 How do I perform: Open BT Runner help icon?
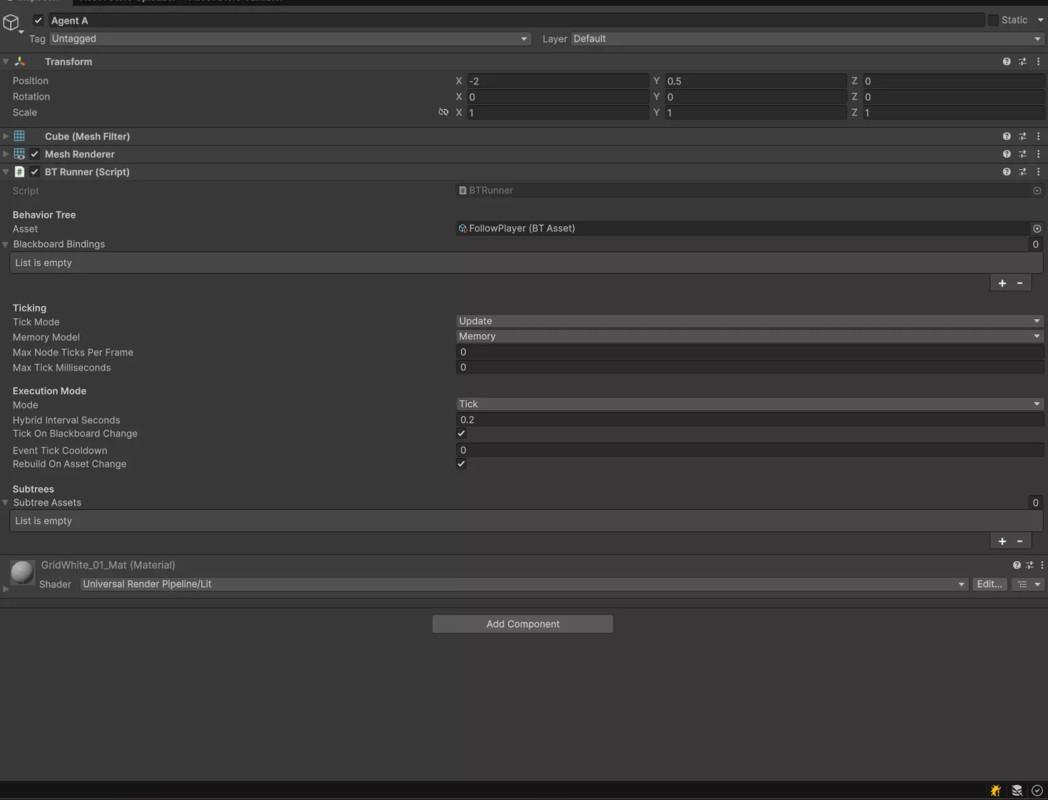pyautogui.click(x=1007, y=172)
